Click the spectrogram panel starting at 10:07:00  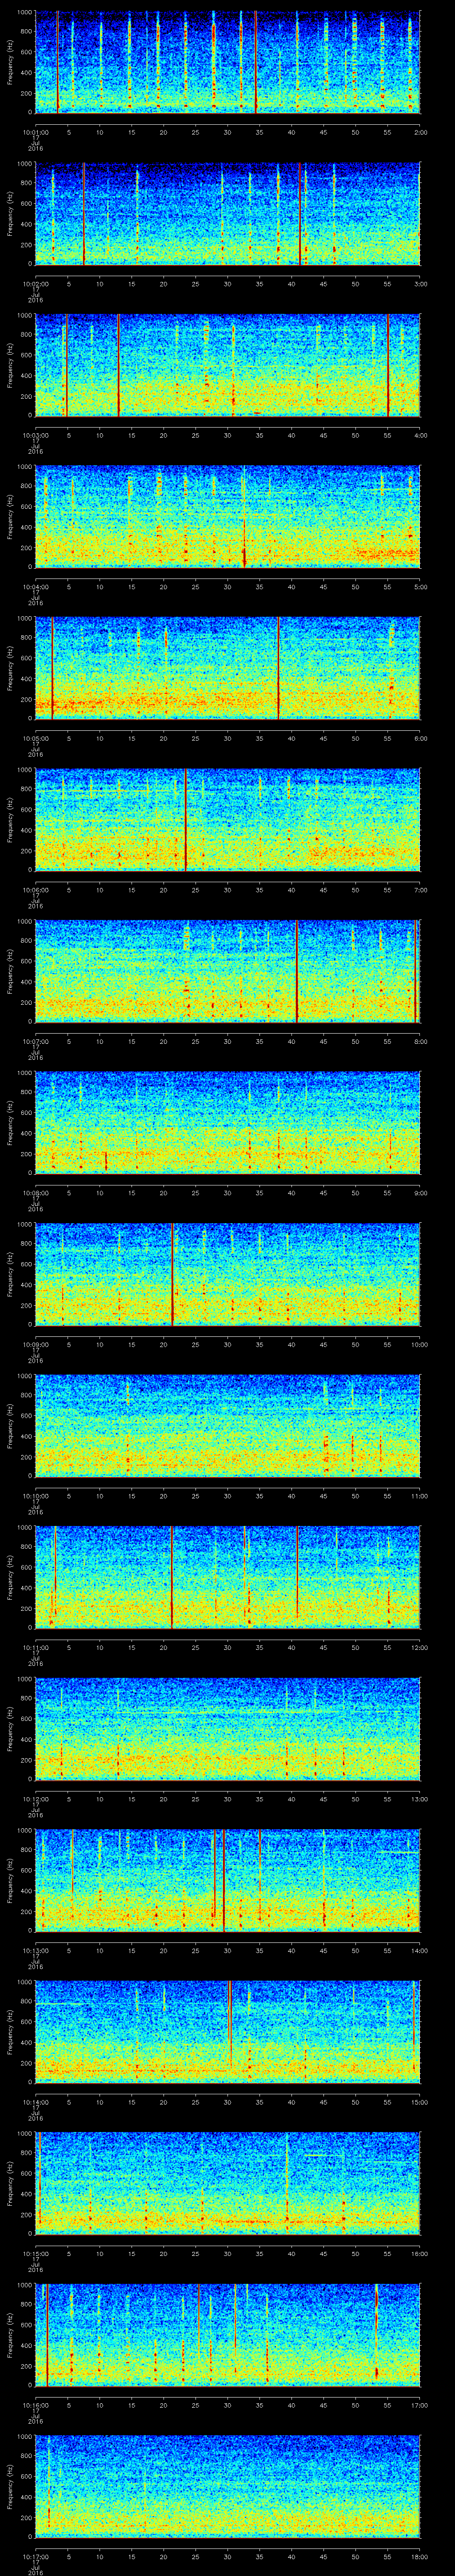(228, 971)
